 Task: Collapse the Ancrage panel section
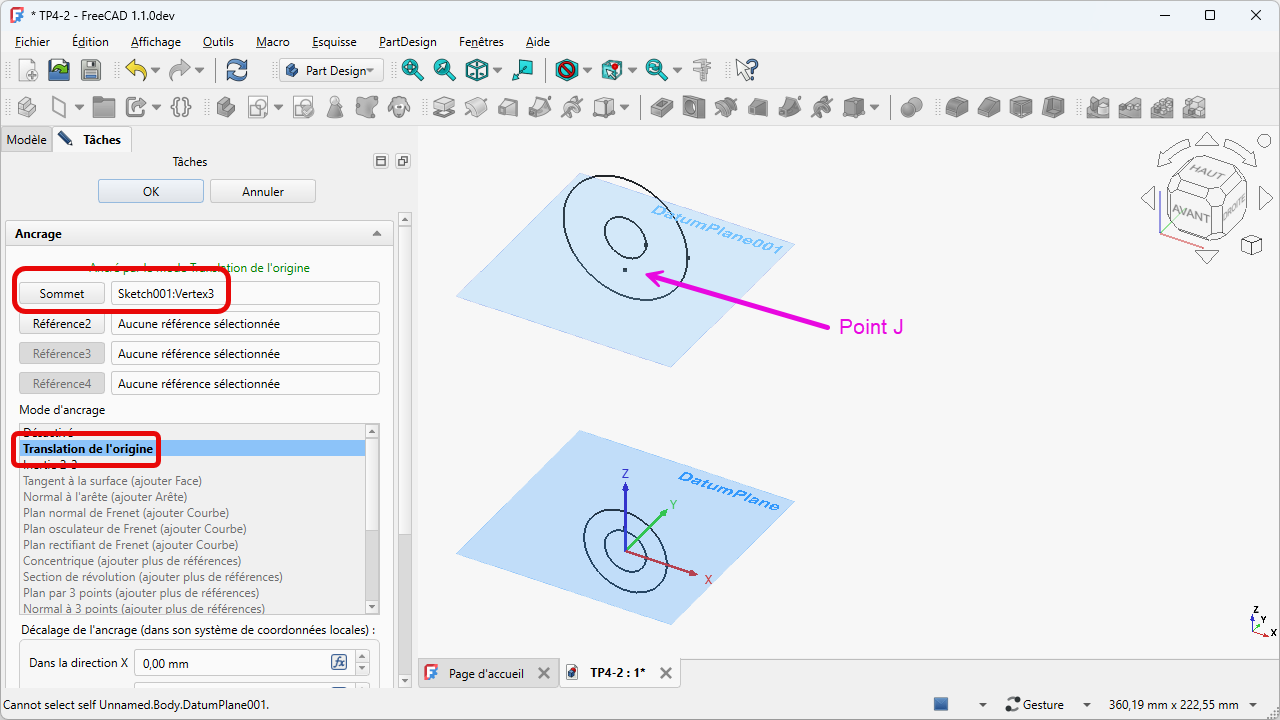point(377,234)
